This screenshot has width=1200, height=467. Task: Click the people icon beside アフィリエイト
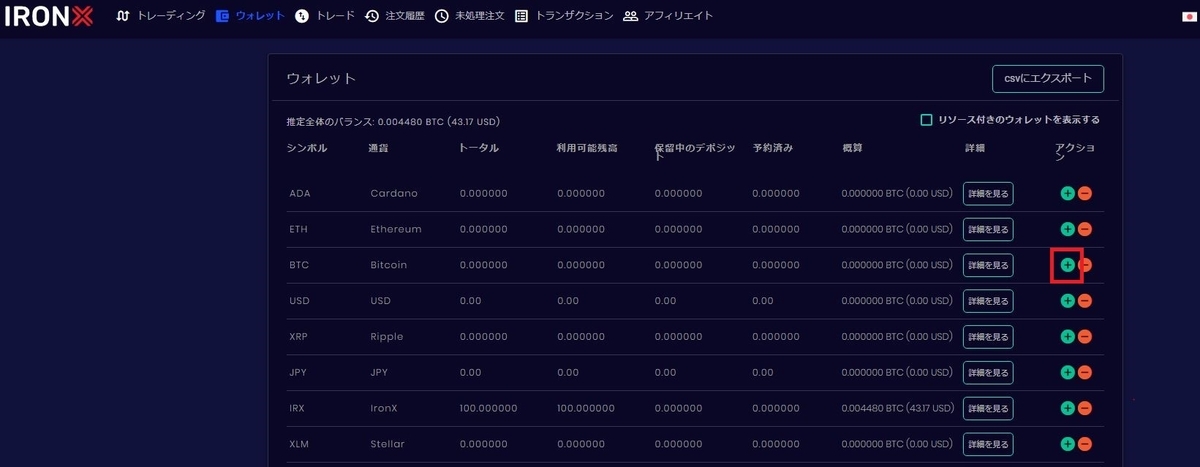coord(630,16)
